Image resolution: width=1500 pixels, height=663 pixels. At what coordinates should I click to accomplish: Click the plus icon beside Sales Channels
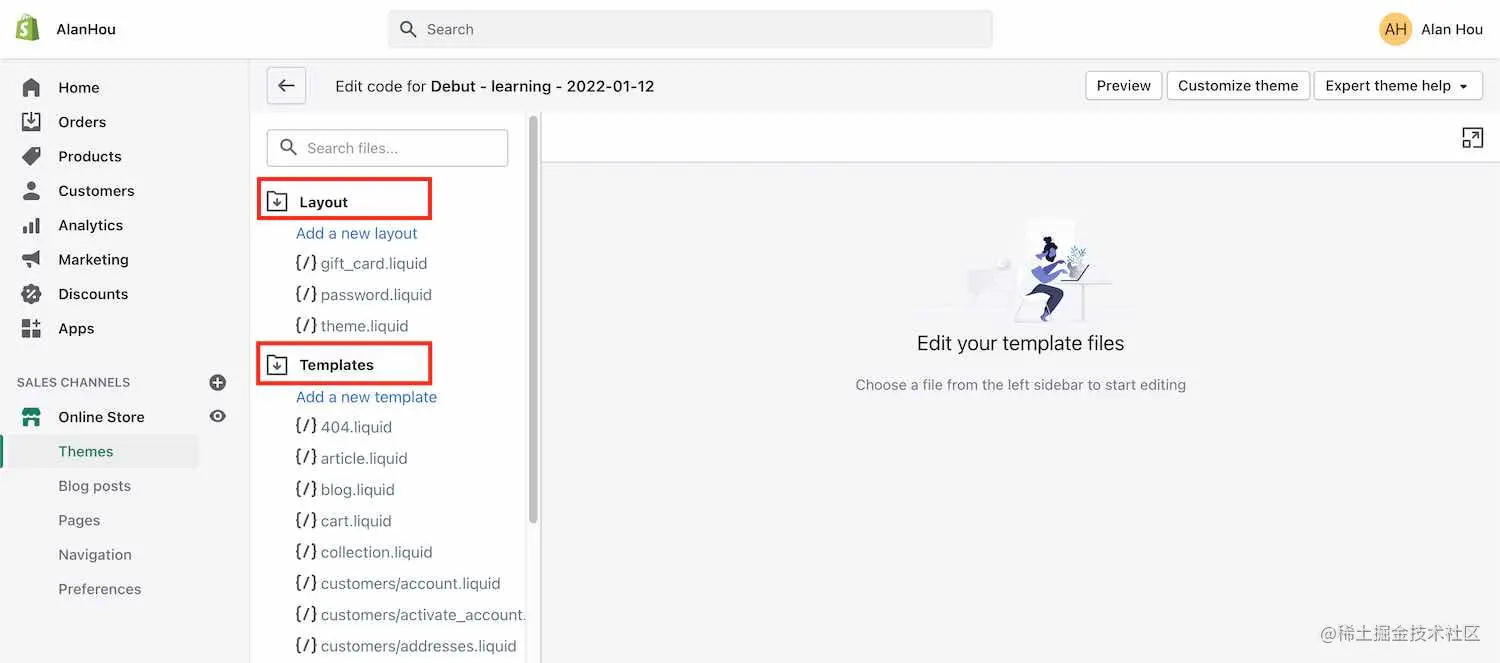point(217,381)
